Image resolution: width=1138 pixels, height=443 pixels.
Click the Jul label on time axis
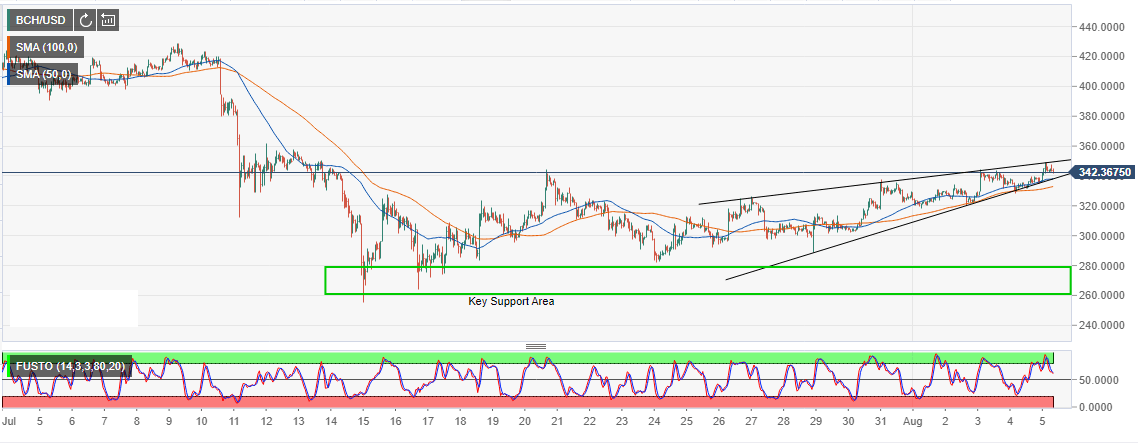click(10, 423)
